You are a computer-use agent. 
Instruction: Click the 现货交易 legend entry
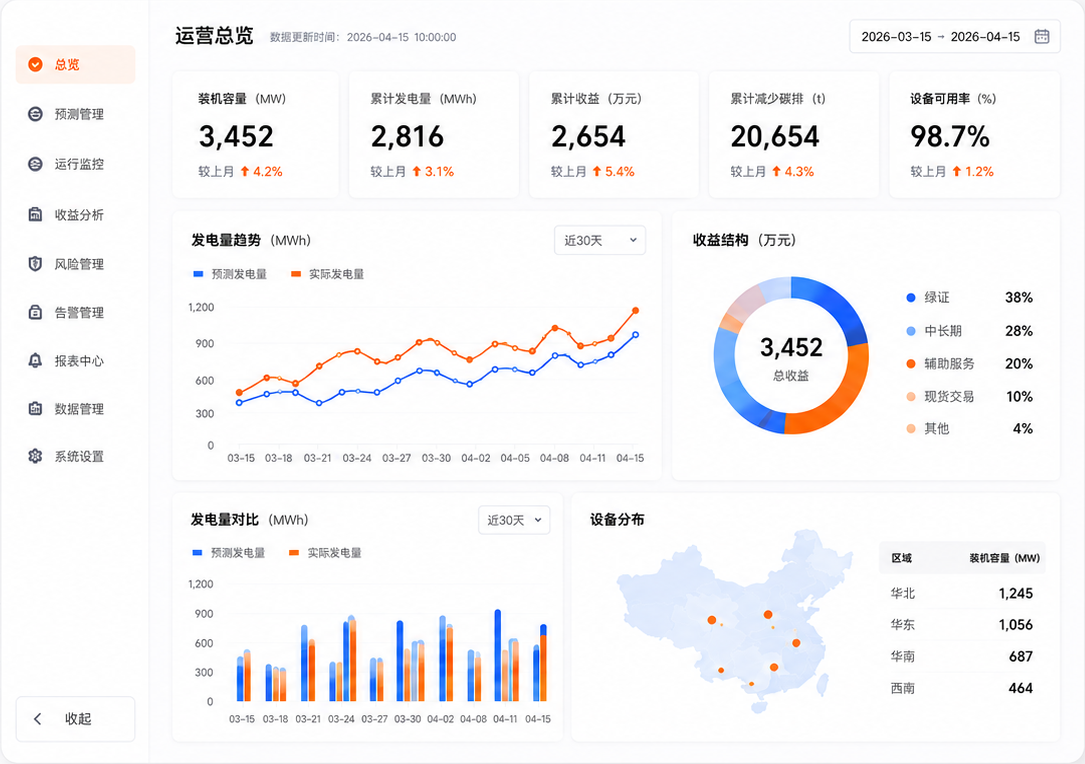969,397
